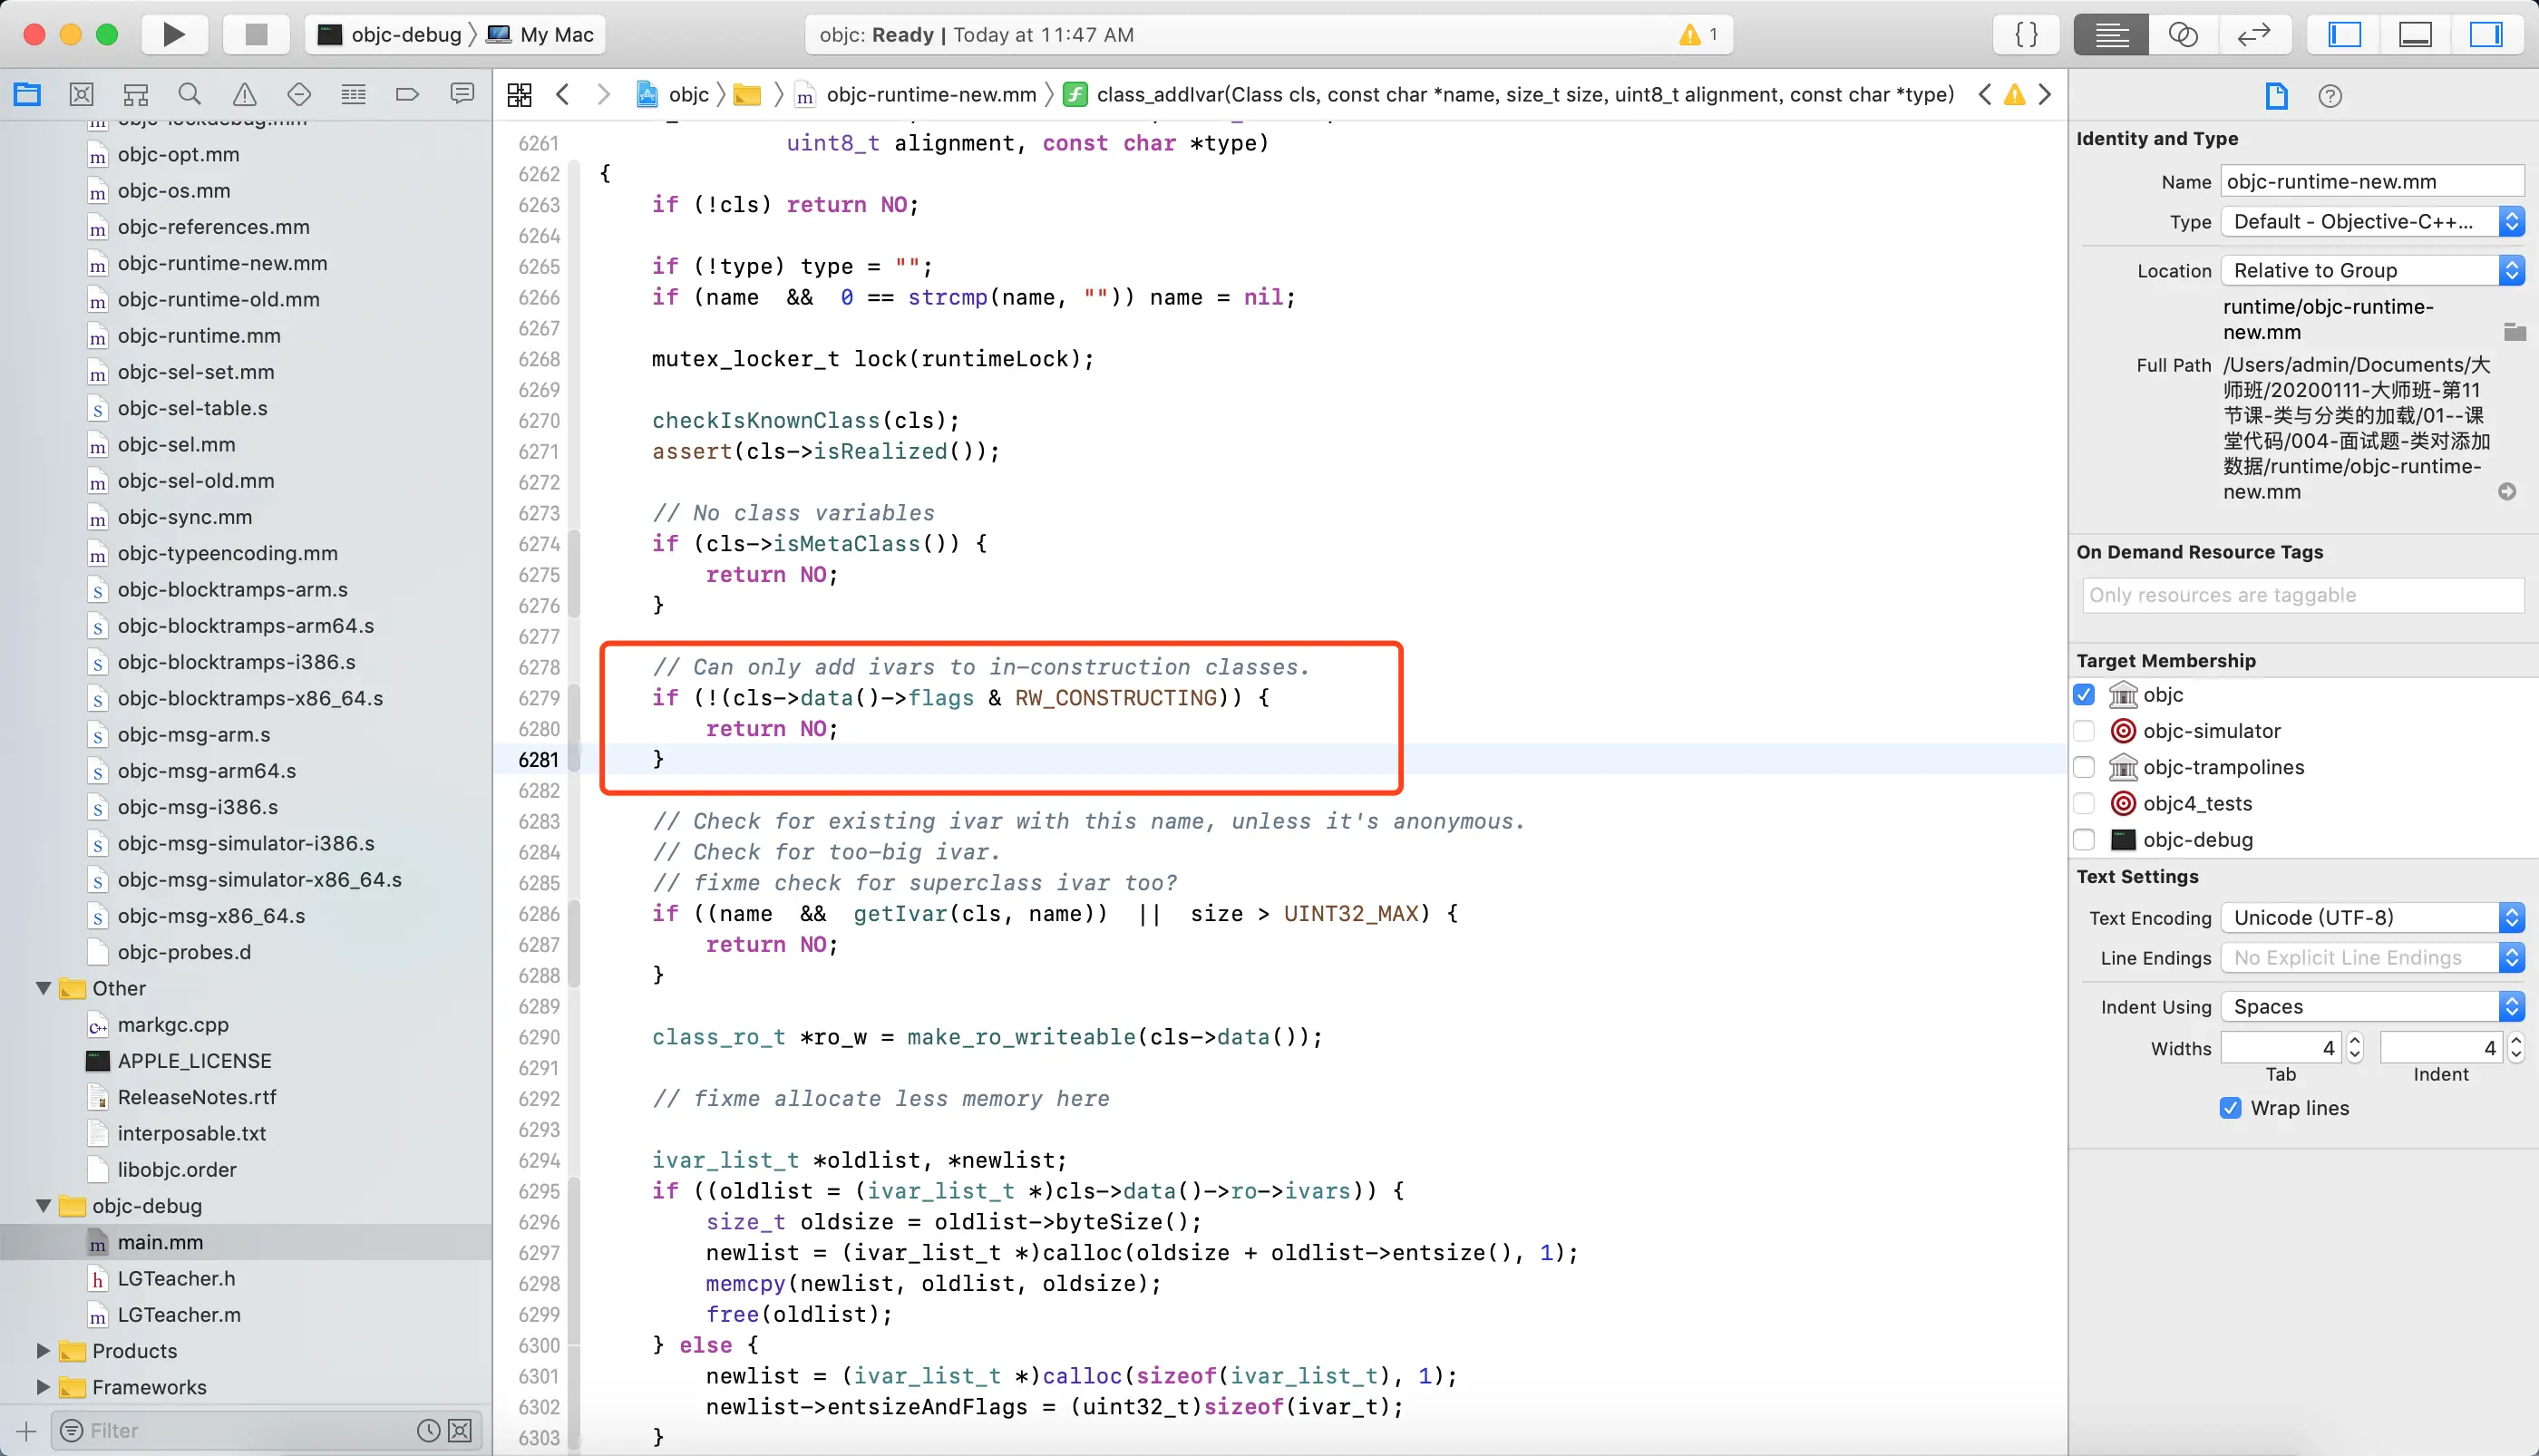Uncheck objc target membership
Image resolution: width=2539 pixels, height=1456 pixels.
(2084, 695)
